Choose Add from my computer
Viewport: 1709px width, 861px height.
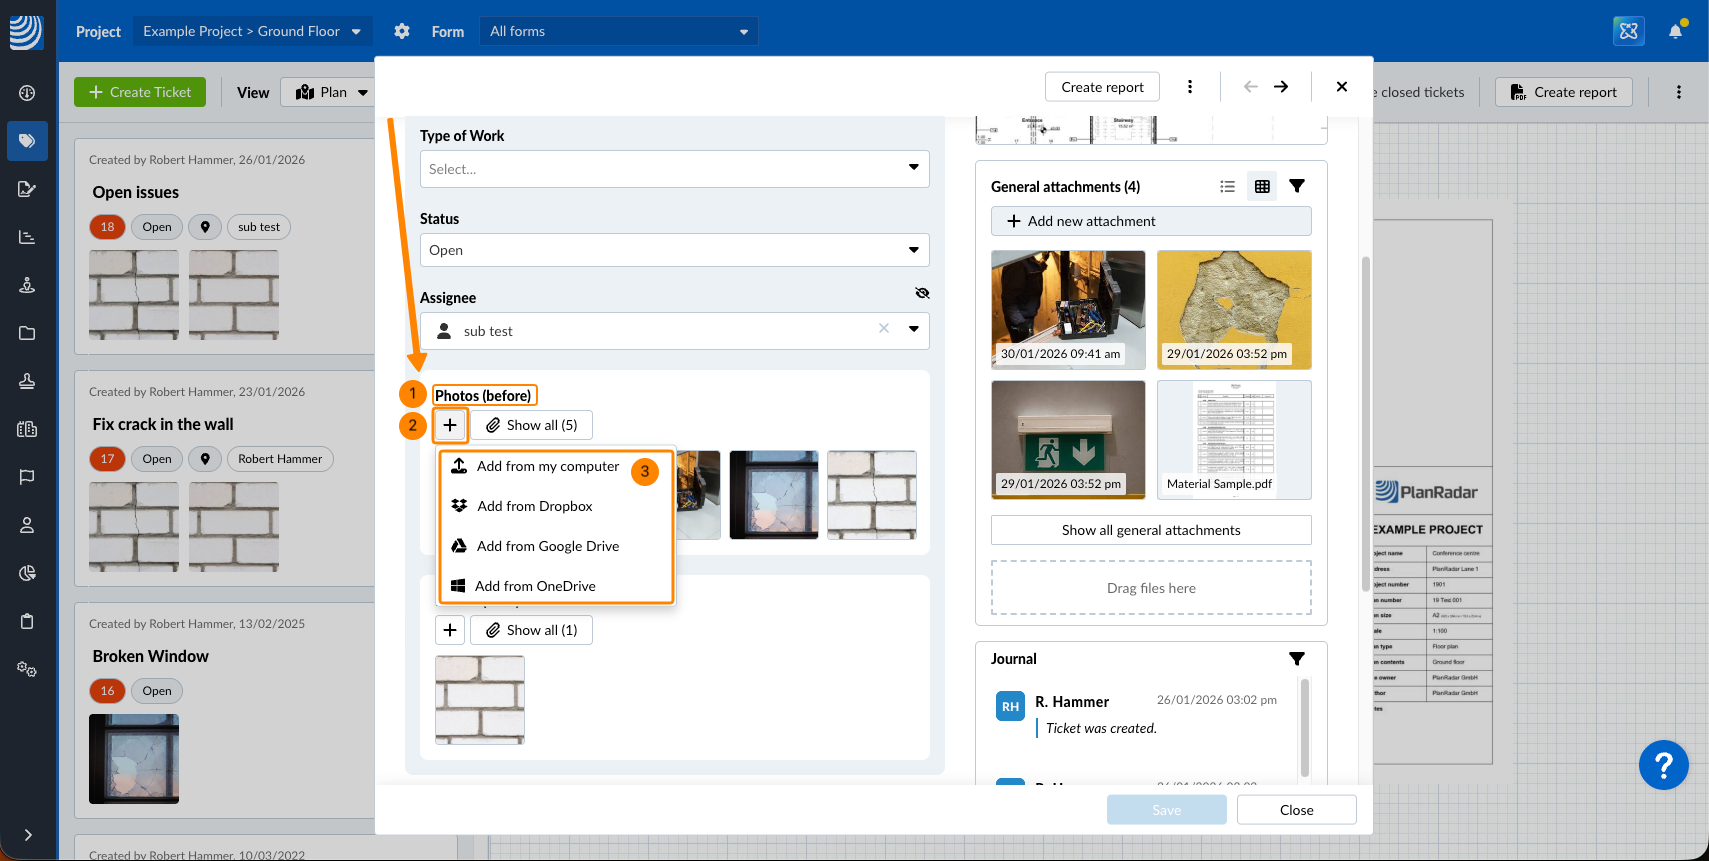tap(547, 466)
